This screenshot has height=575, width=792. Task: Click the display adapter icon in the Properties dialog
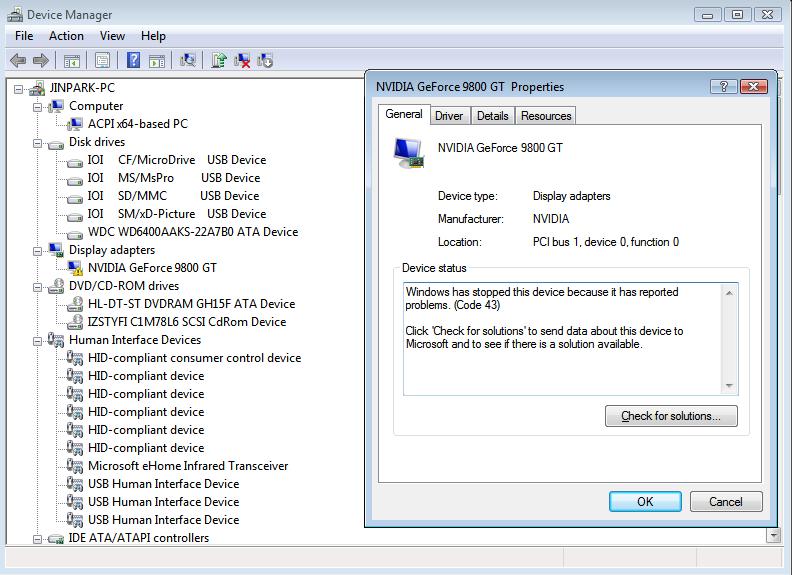(x=409, y=153)
